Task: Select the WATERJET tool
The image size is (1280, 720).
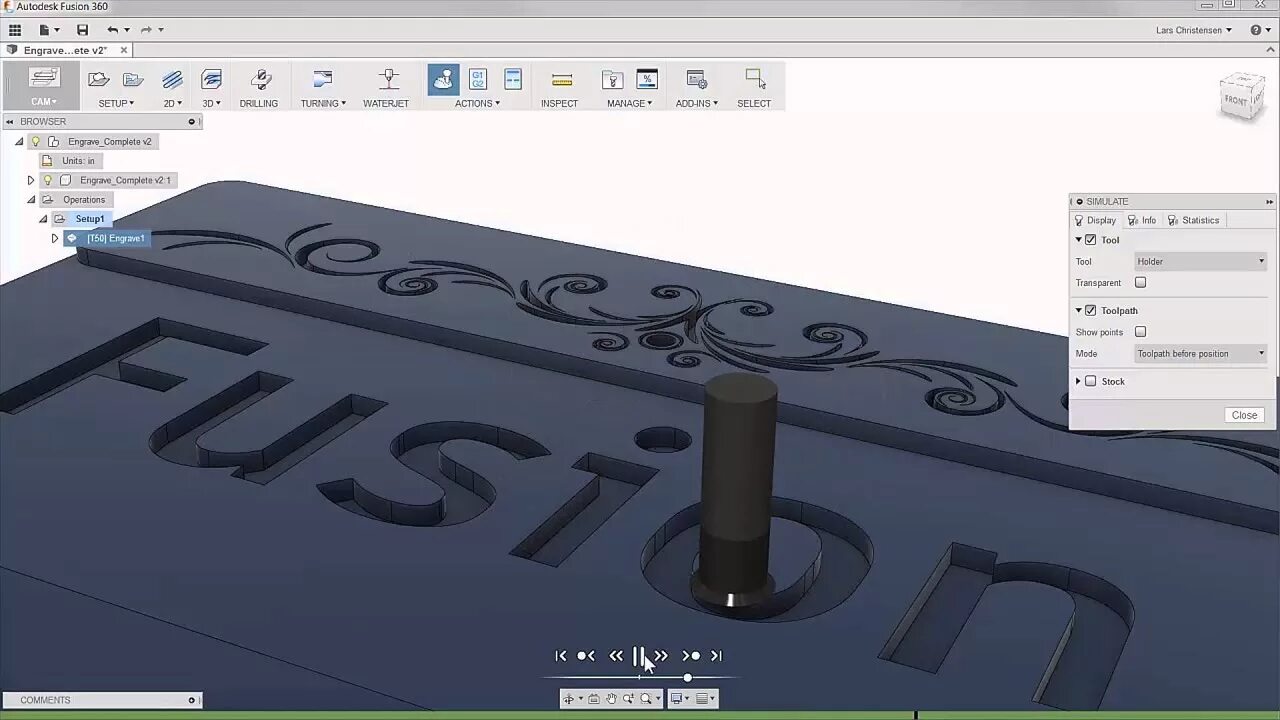Action: point(386,87)
